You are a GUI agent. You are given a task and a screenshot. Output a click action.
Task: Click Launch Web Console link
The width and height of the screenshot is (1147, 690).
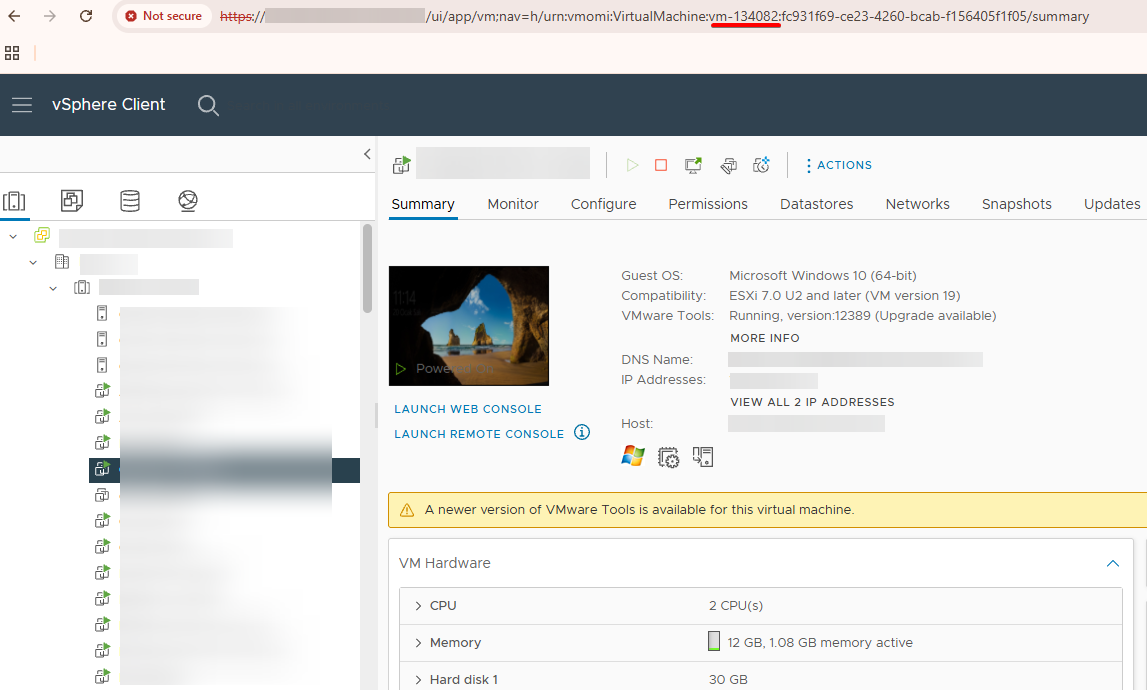coord(468,409)
